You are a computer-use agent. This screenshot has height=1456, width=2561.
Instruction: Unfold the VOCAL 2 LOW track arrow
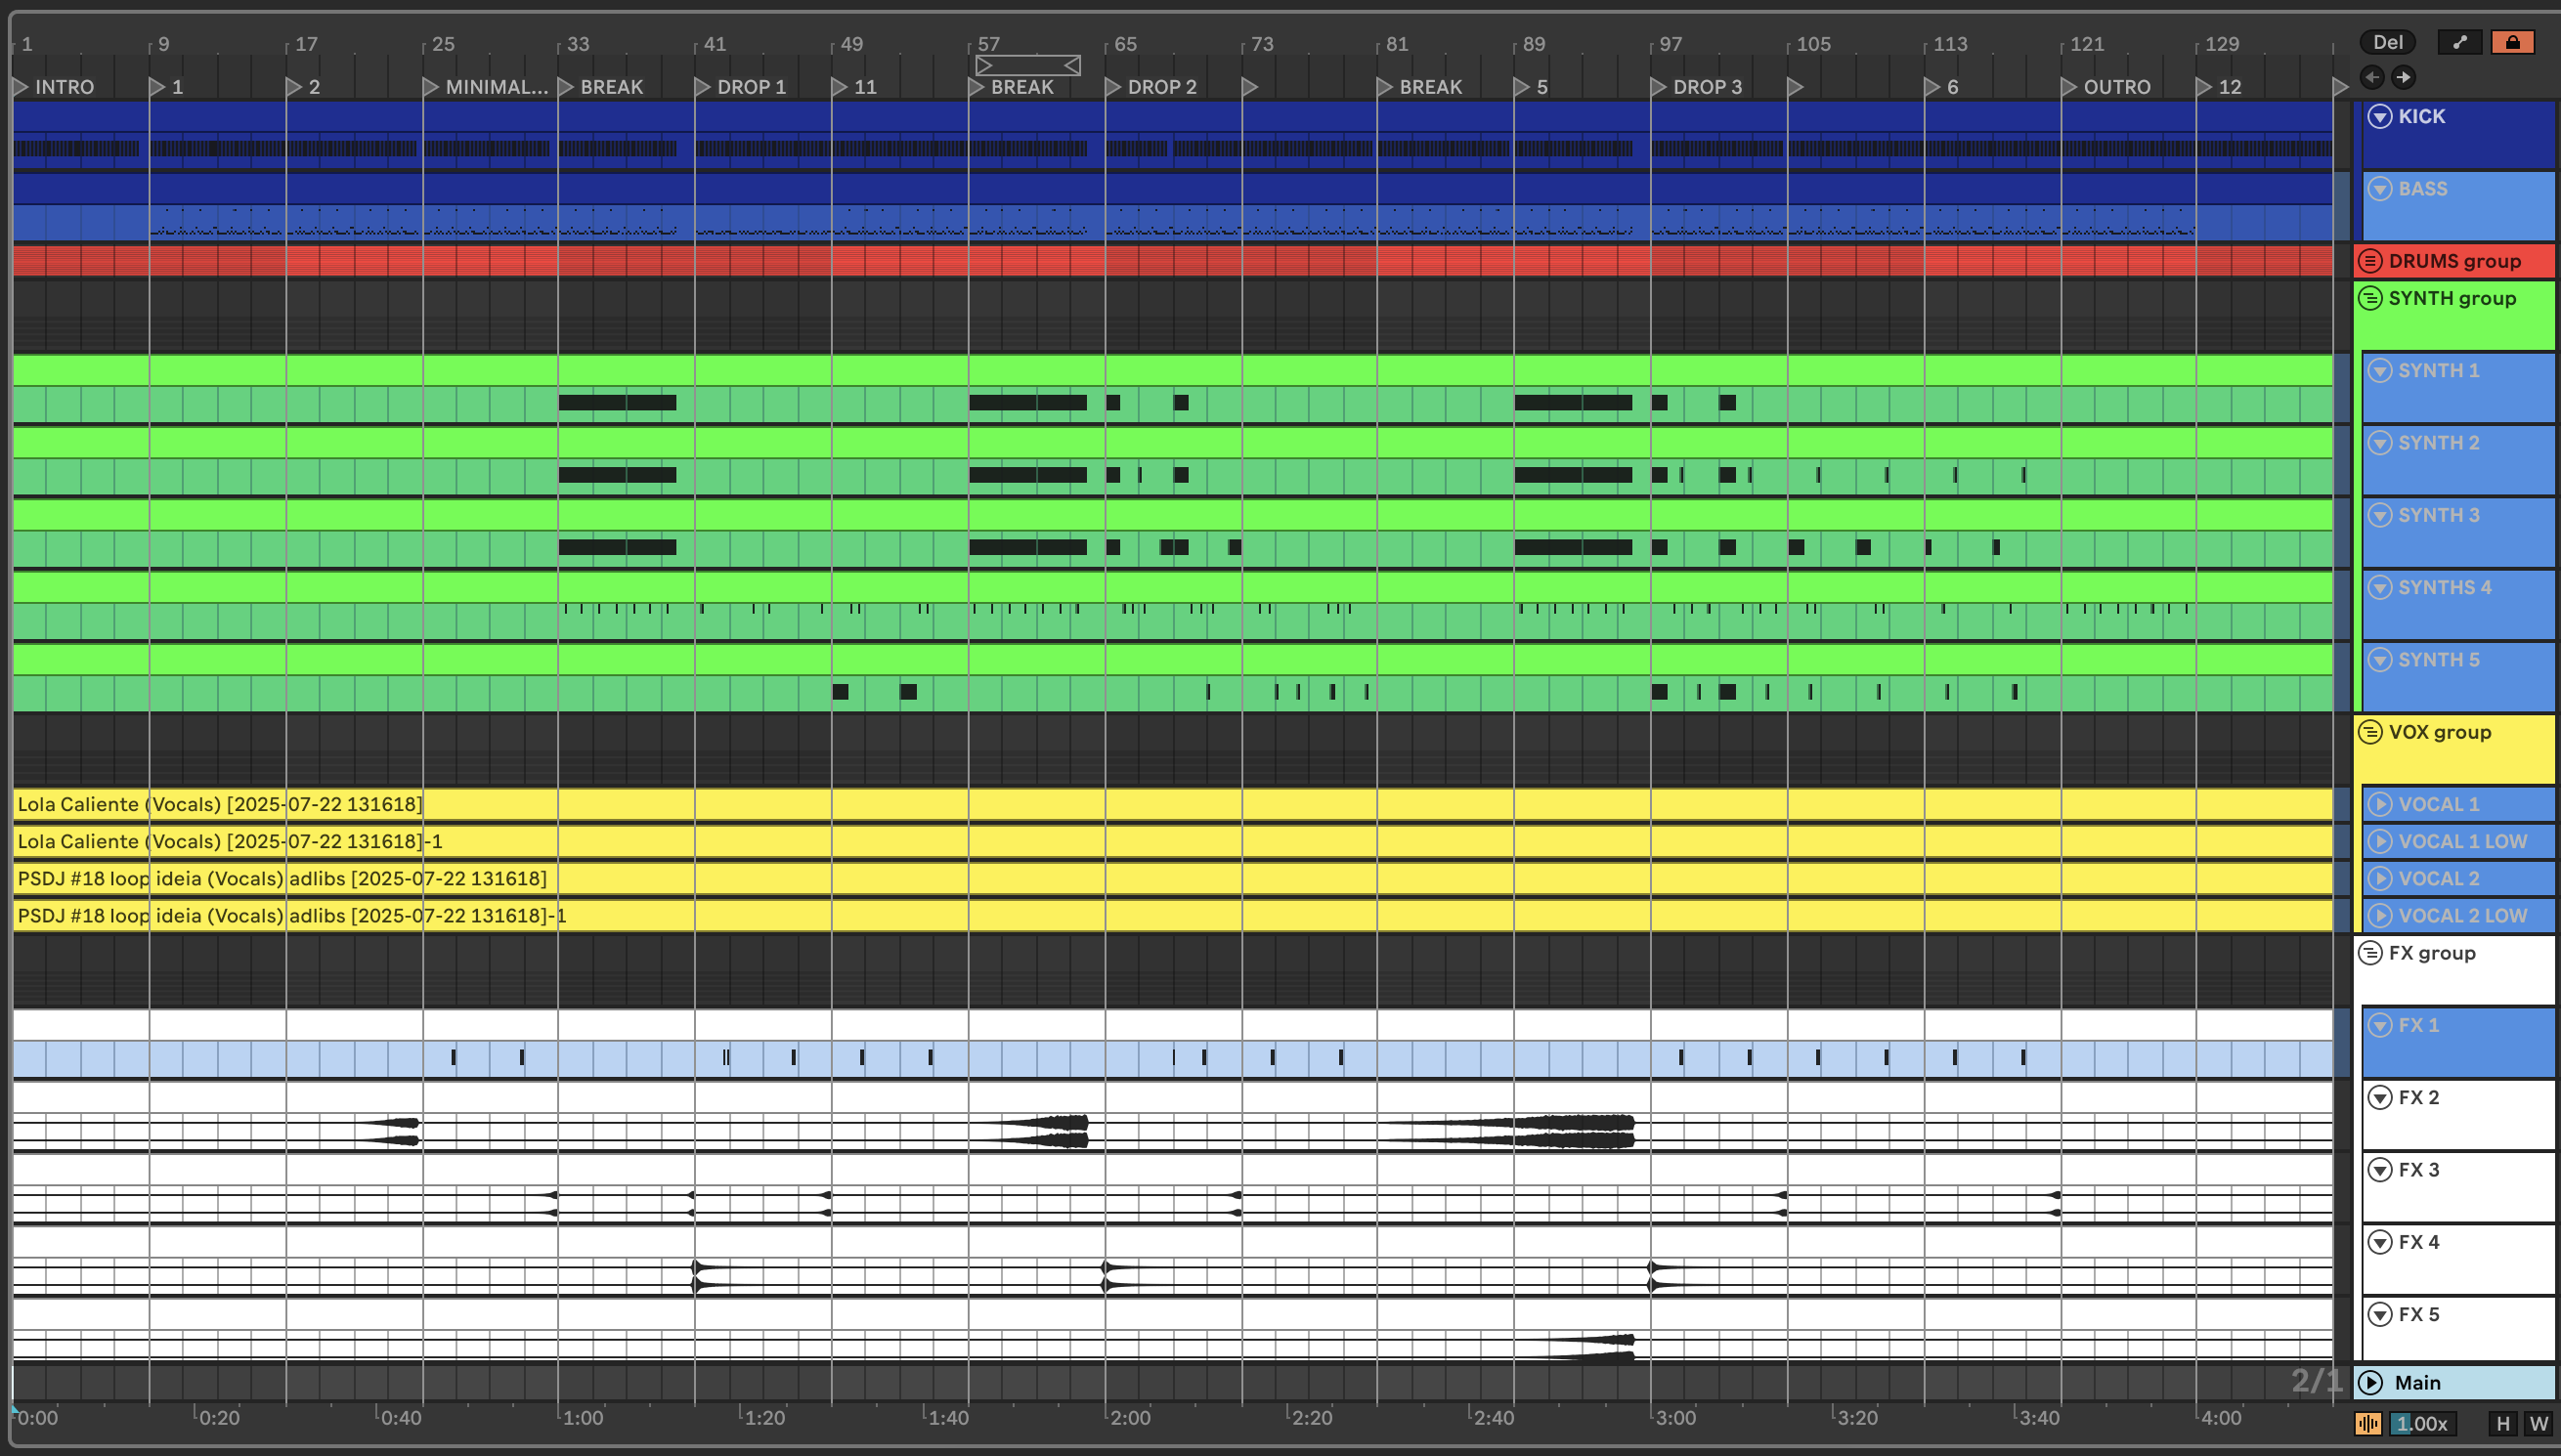click(2380, 915)
